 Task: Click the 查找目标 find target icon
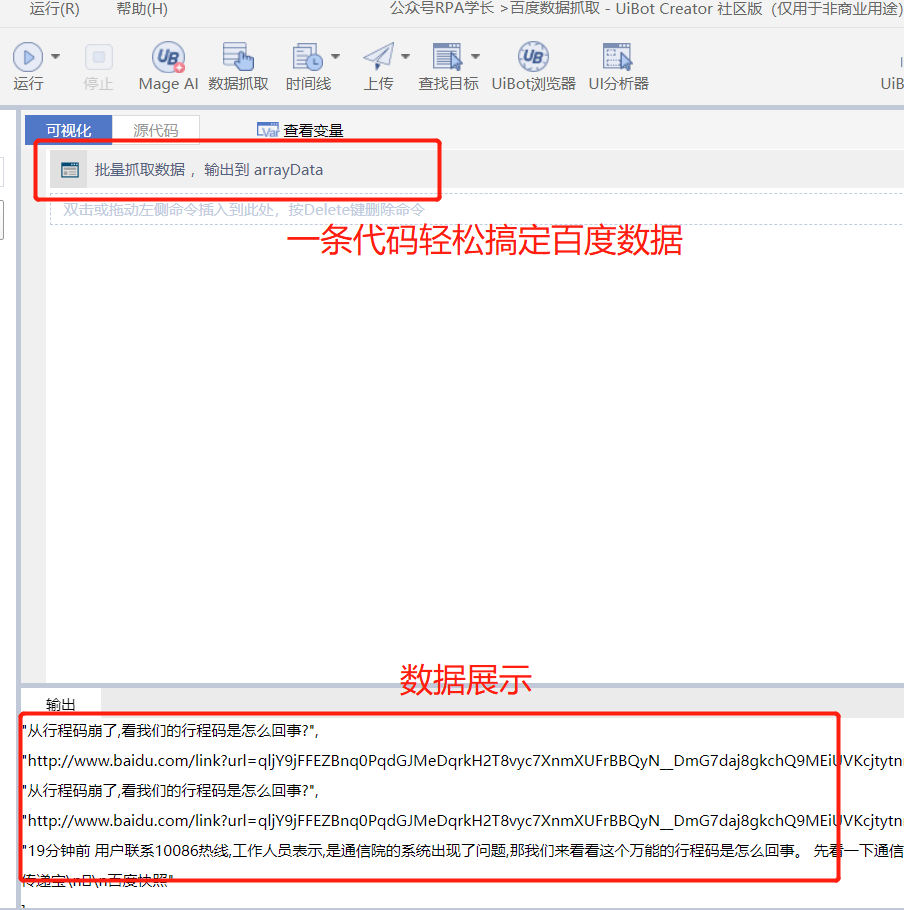click(x=447, y=57)
